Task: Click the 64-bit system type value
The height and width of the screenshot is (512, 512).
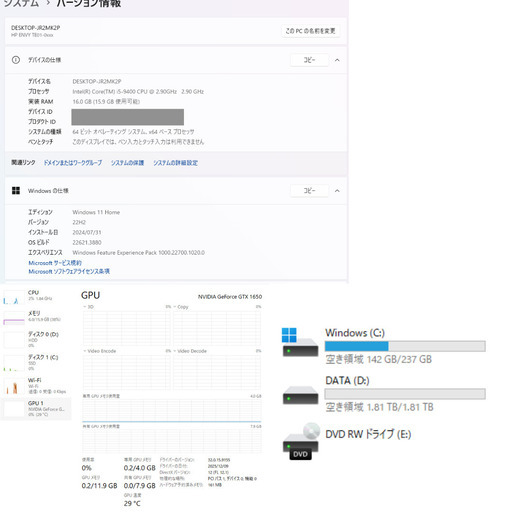Action: tap(133, 132)
